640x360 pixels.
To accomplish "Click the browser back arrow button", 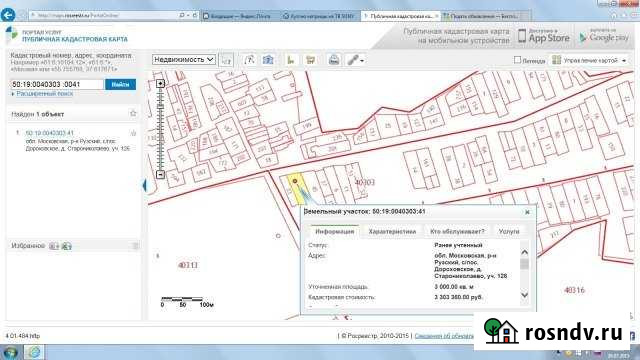I will point(8,15).
